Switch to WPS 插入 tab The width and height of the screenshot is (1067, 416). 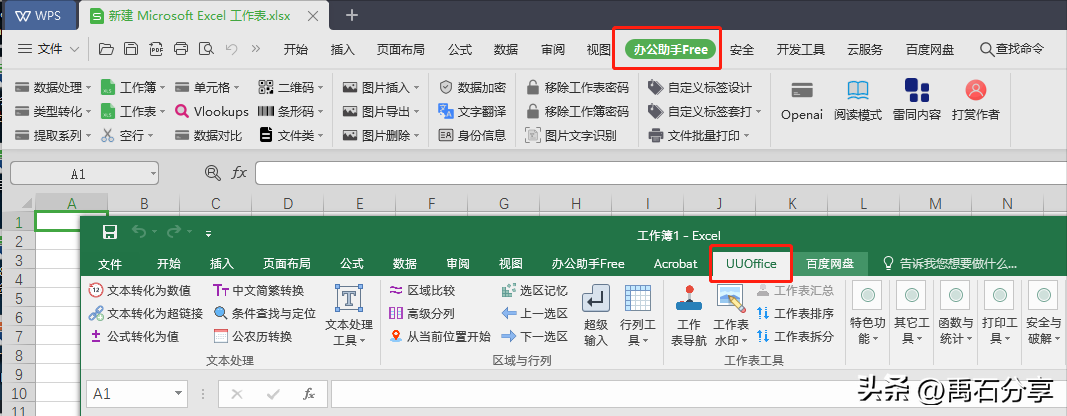tap(342, 49)
